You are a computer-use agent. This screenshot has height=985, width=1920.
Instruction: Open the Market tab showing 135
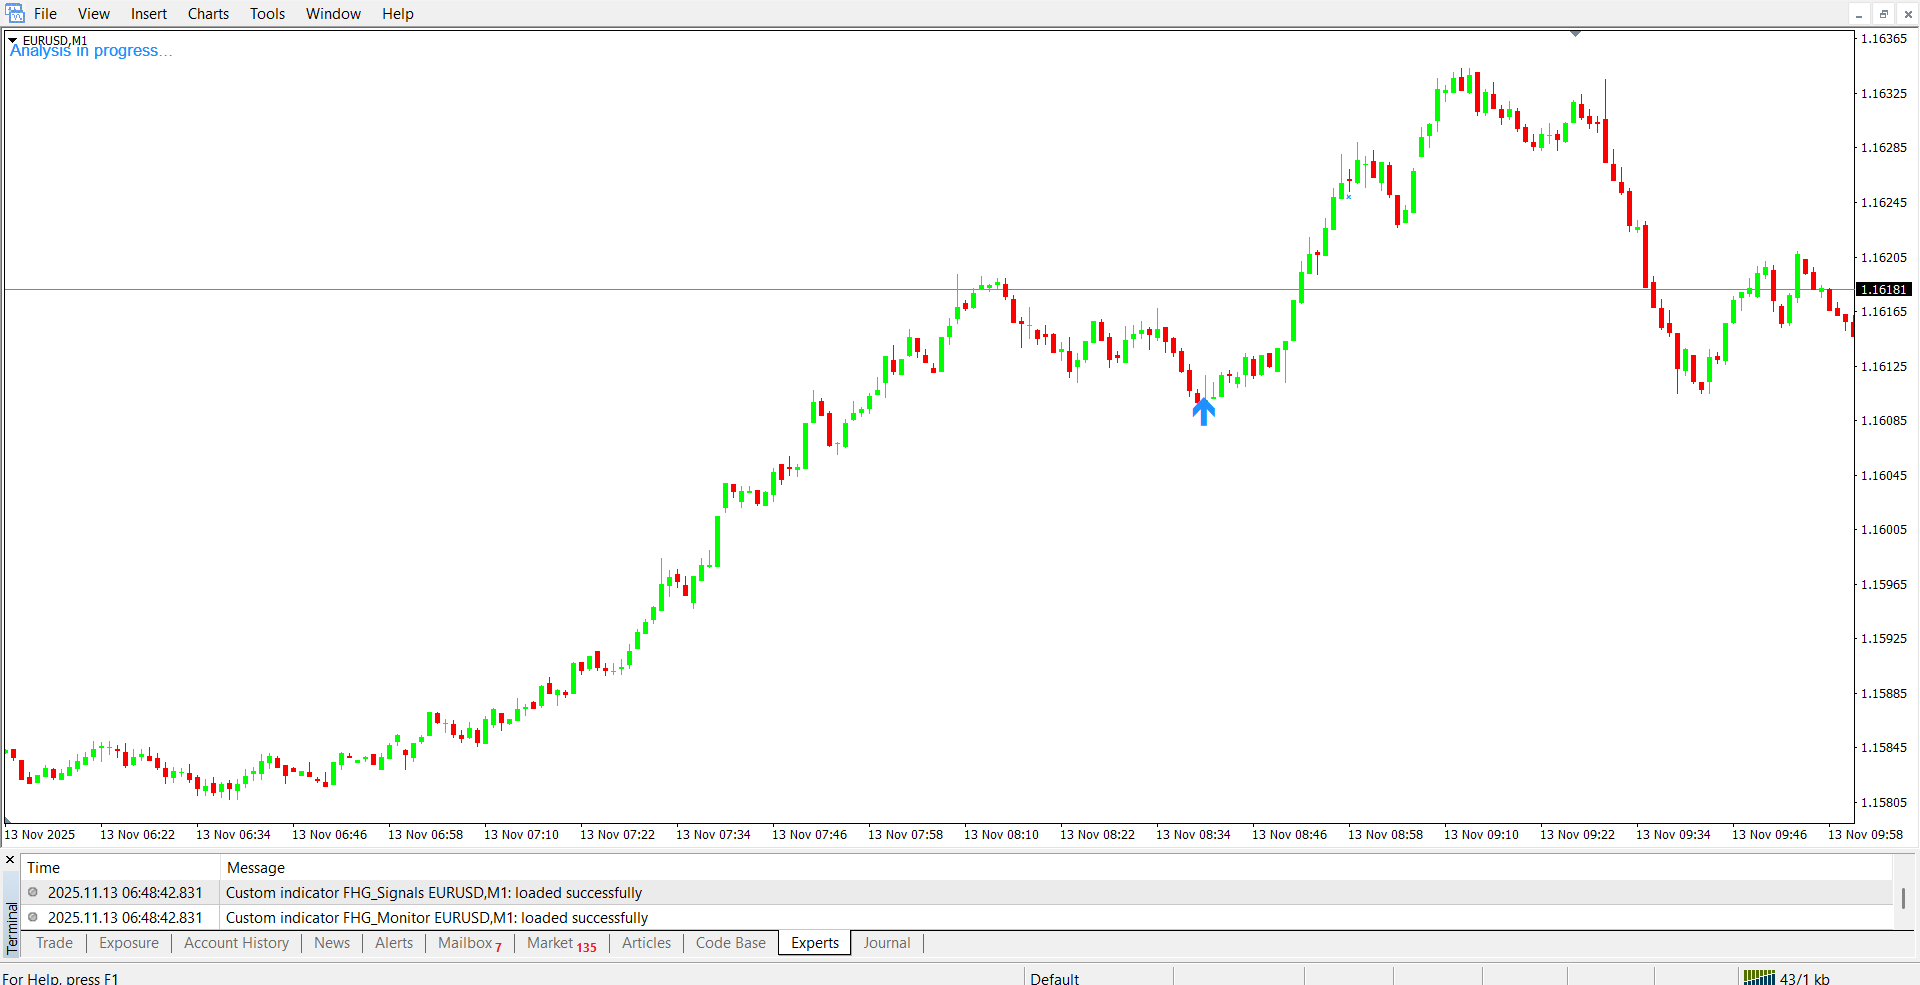pyautogui.click(x=561, y=943)
